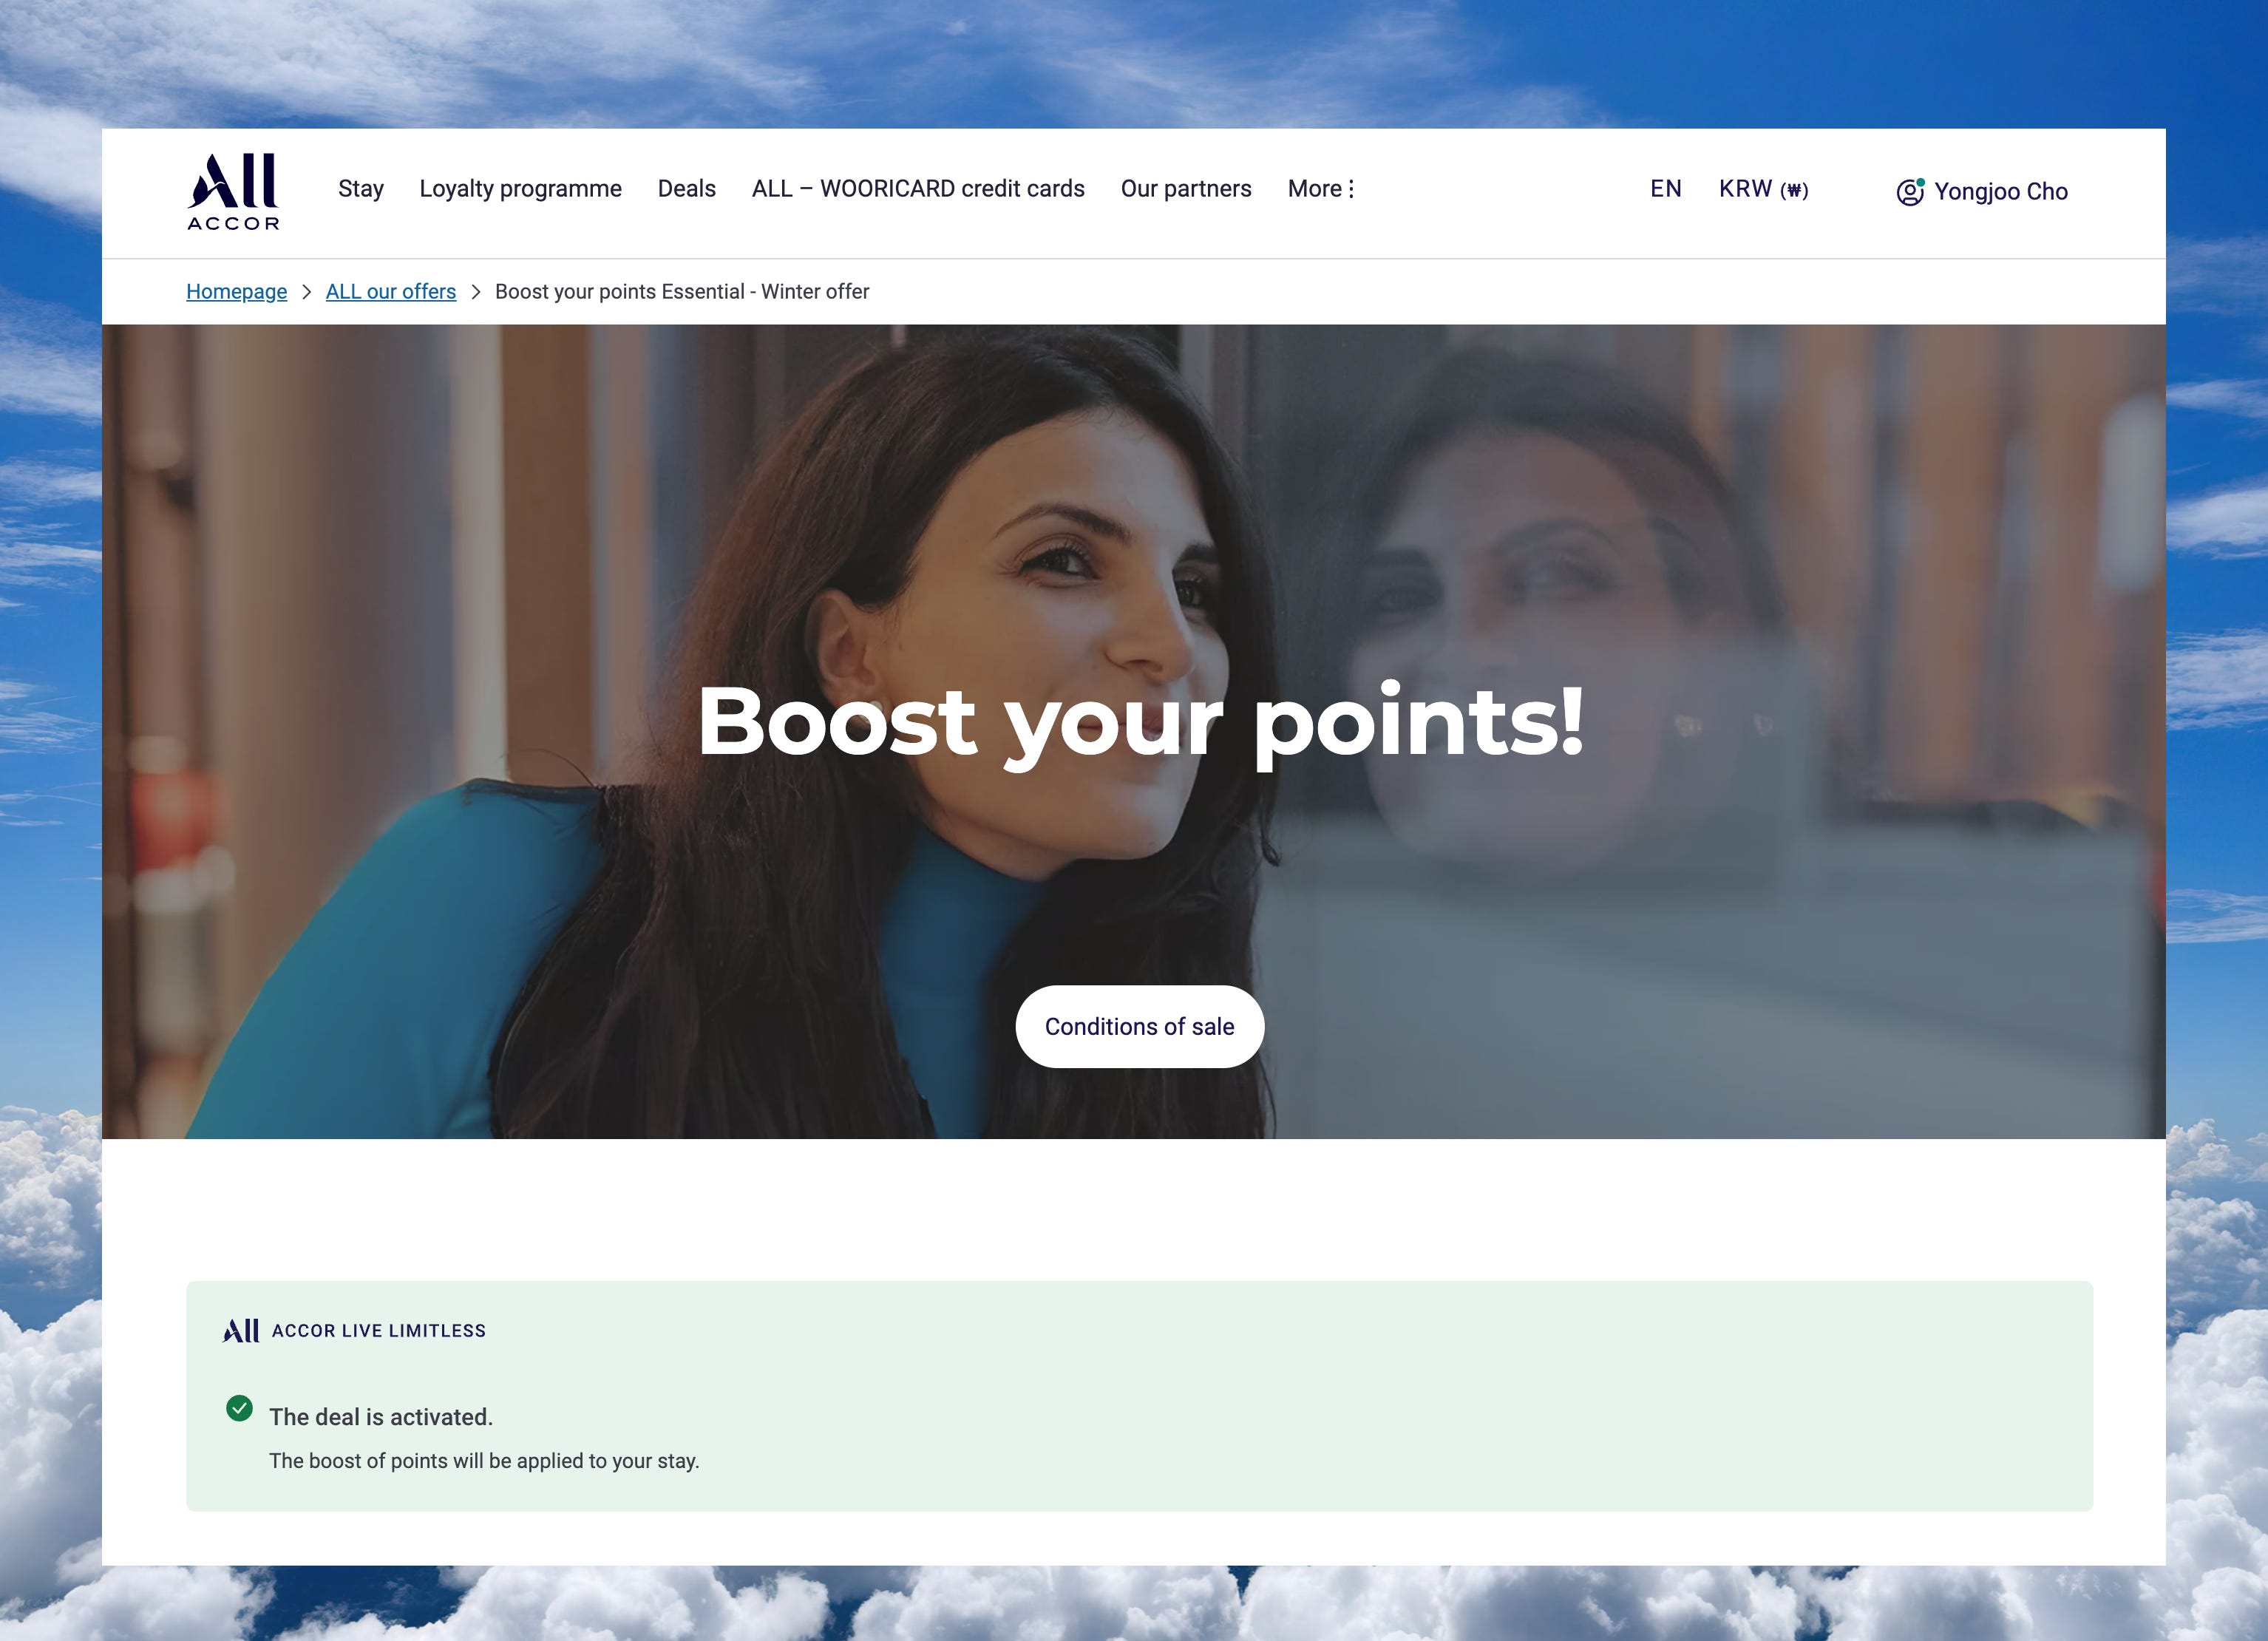Click the three-dot icon next to More
Screen dimensions: 2268x1641
(1351, 189)
